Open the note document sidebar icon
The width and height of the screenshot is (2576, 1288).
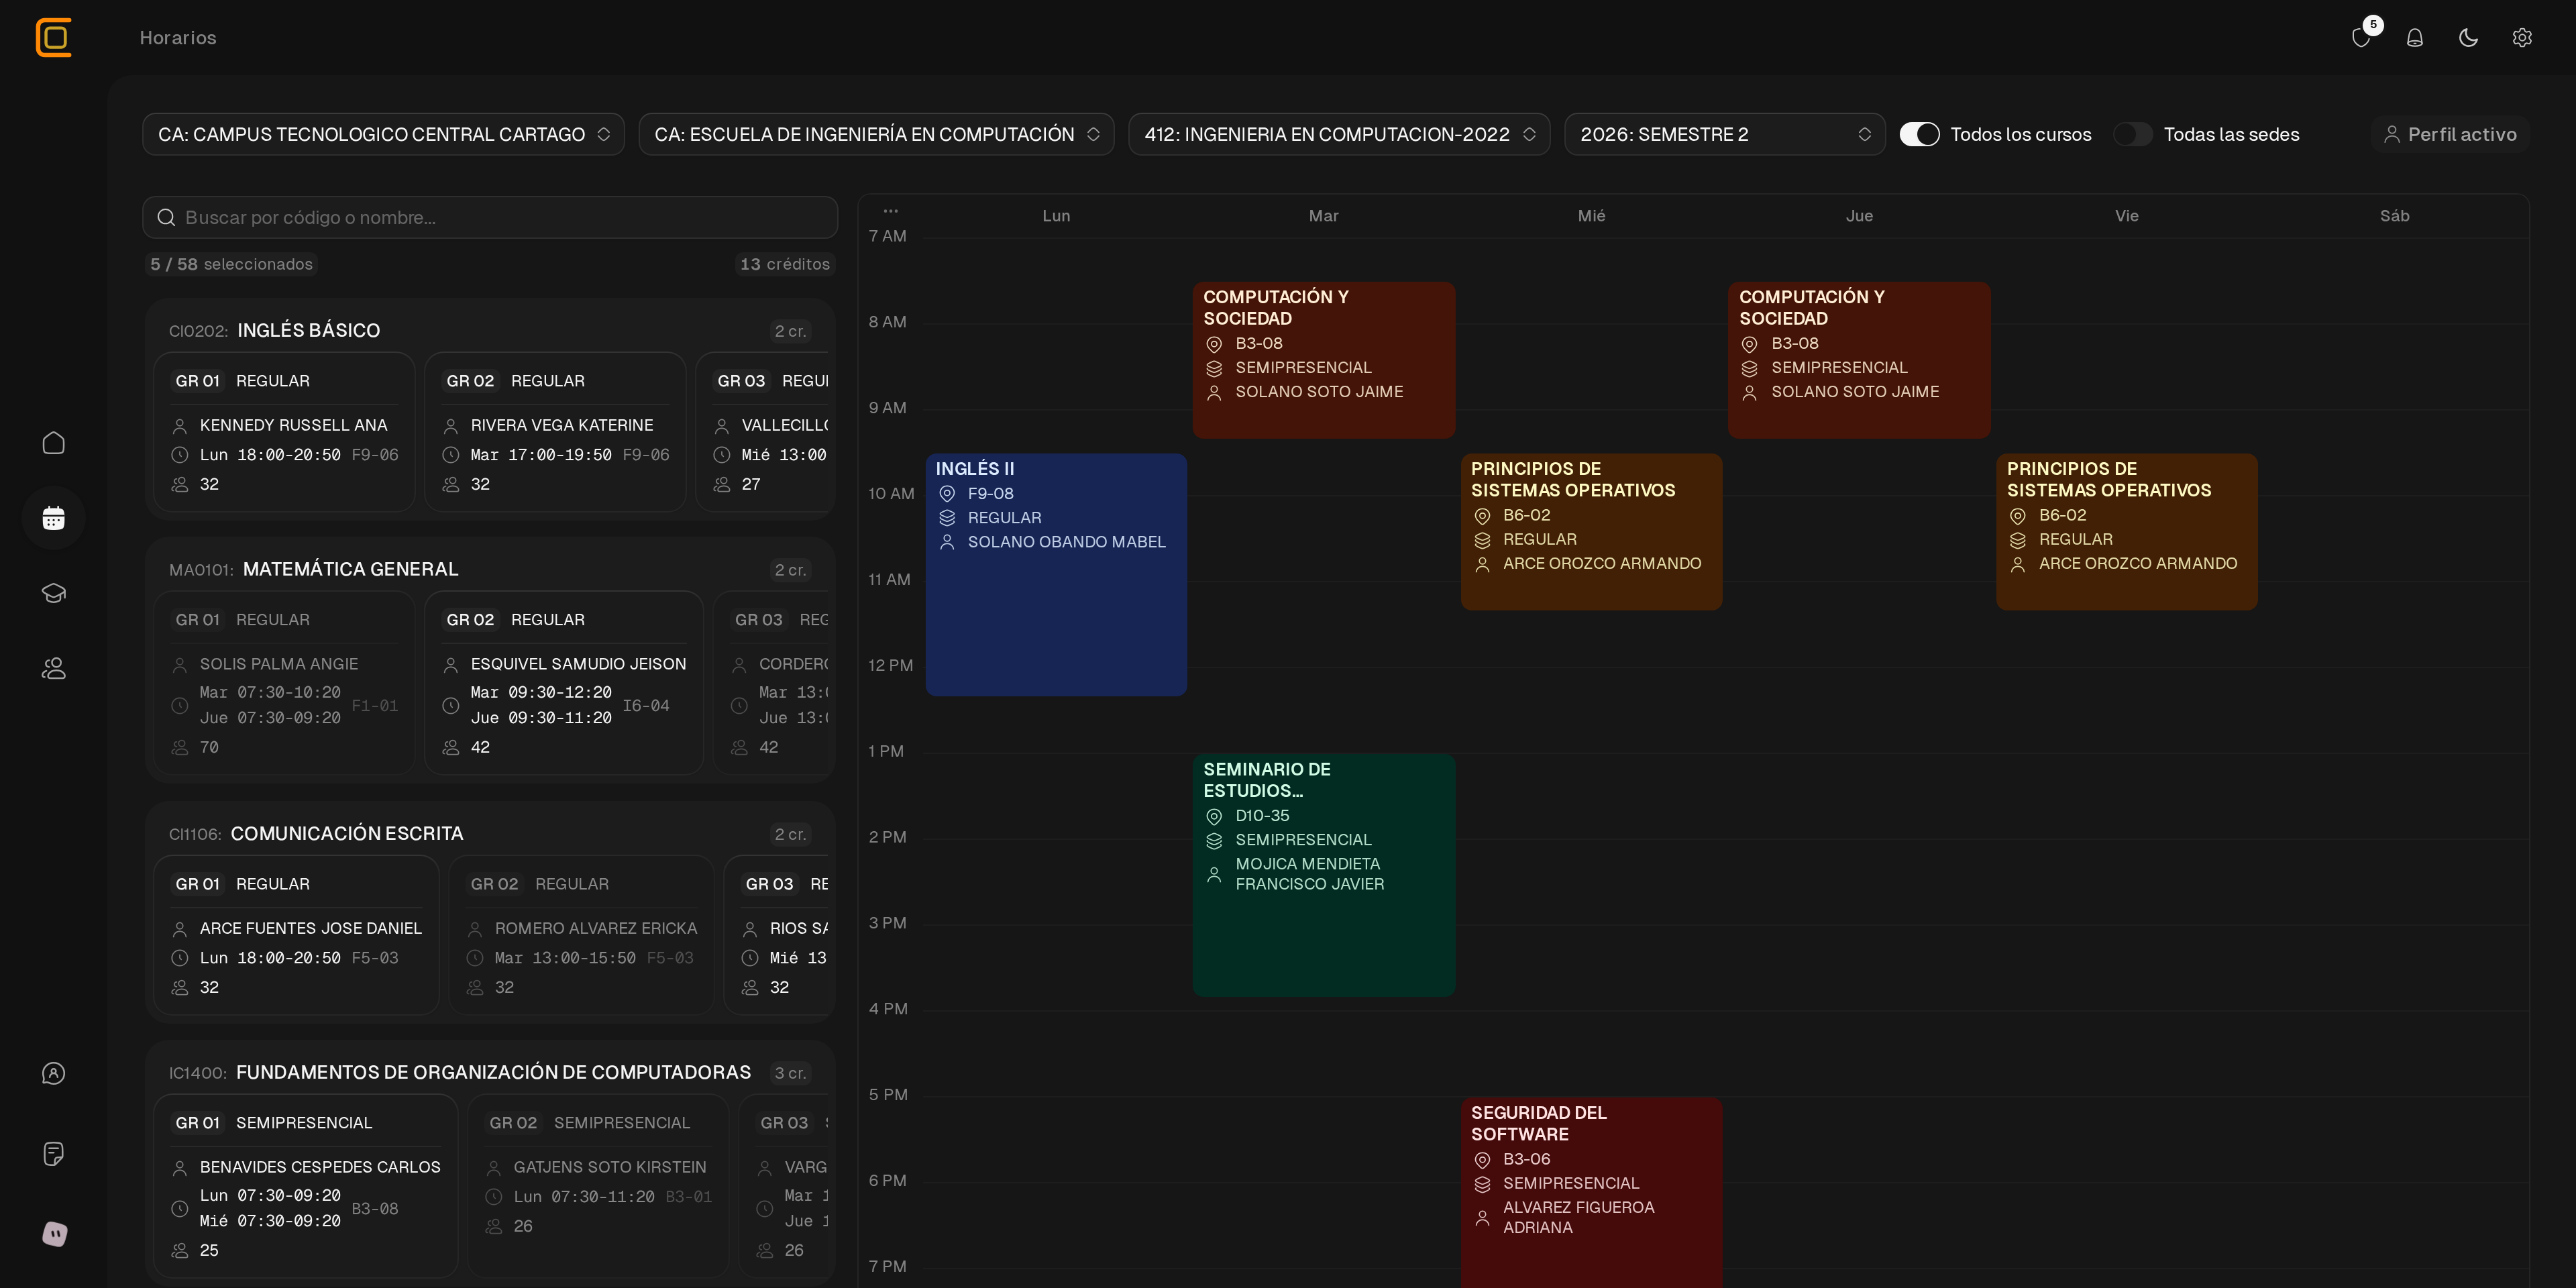click(54, 1153)
